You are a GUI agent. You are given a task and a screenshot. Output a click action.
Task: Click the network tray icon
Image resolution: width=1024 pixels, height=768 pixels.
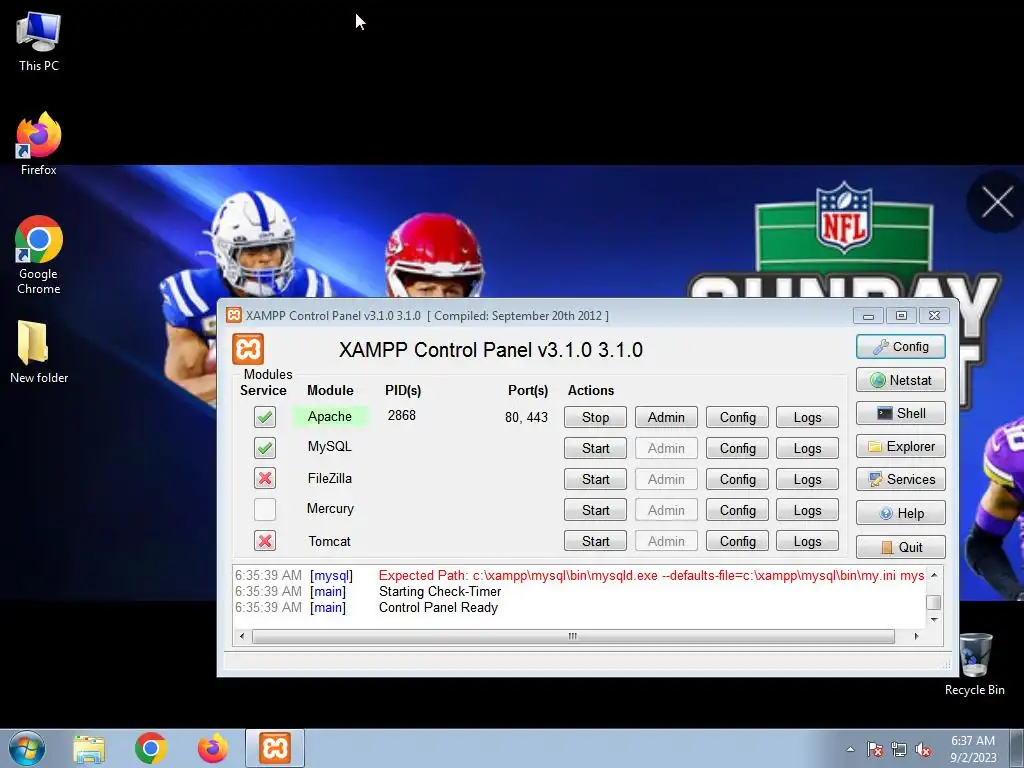(x=899, y=750)
